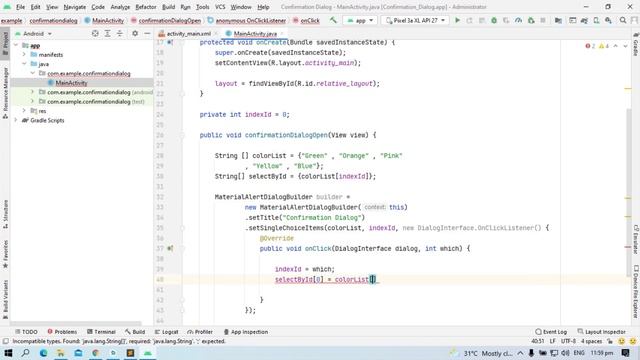Click the Apply Changes and Restart Activity icon
This screenshot has height=360, width=640.
click(469, 20)
